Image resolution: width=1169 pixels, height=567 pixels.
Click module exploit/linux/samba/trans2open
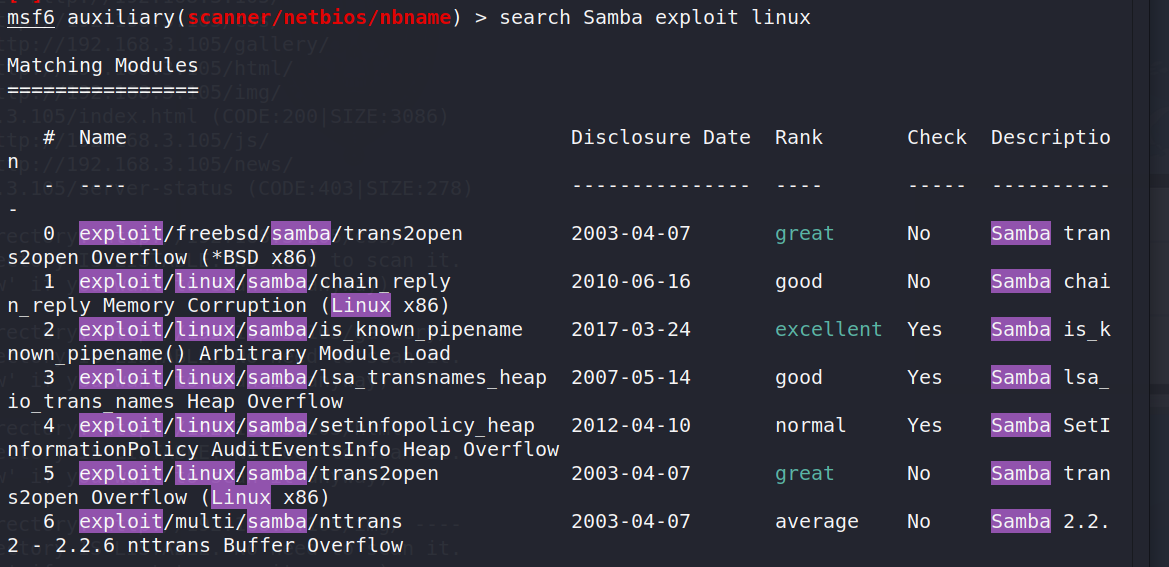point(259,473)
